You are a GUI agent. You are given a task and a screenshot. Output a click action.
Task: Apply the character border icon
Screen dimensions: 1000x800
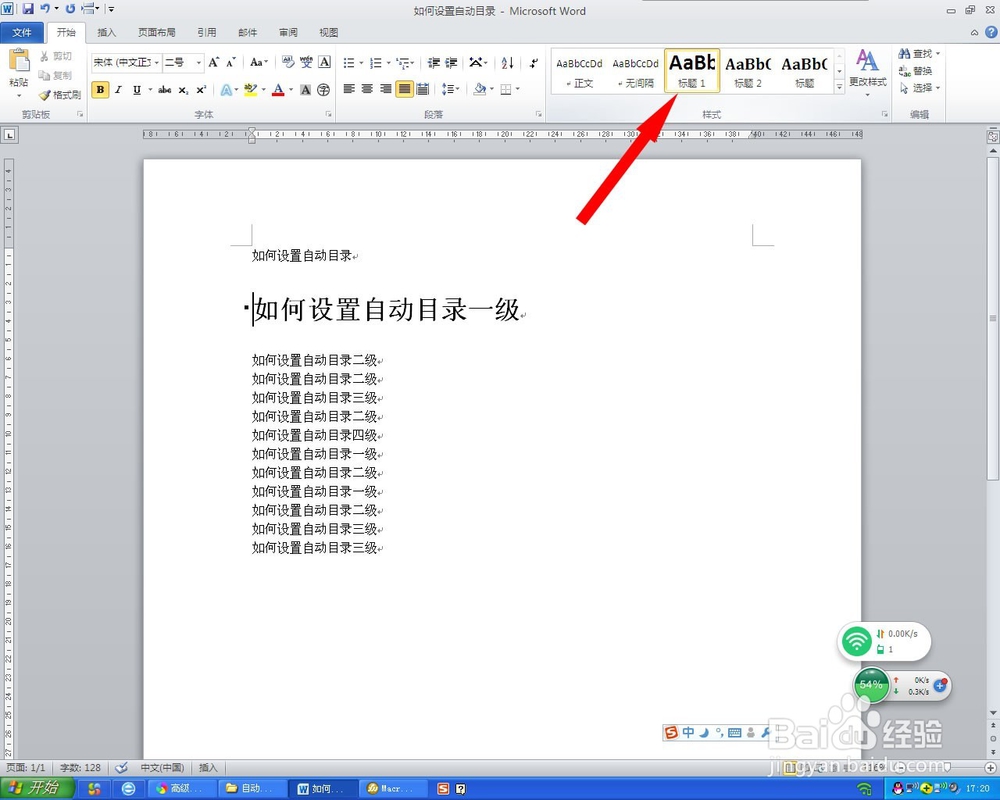pos(324,62)
